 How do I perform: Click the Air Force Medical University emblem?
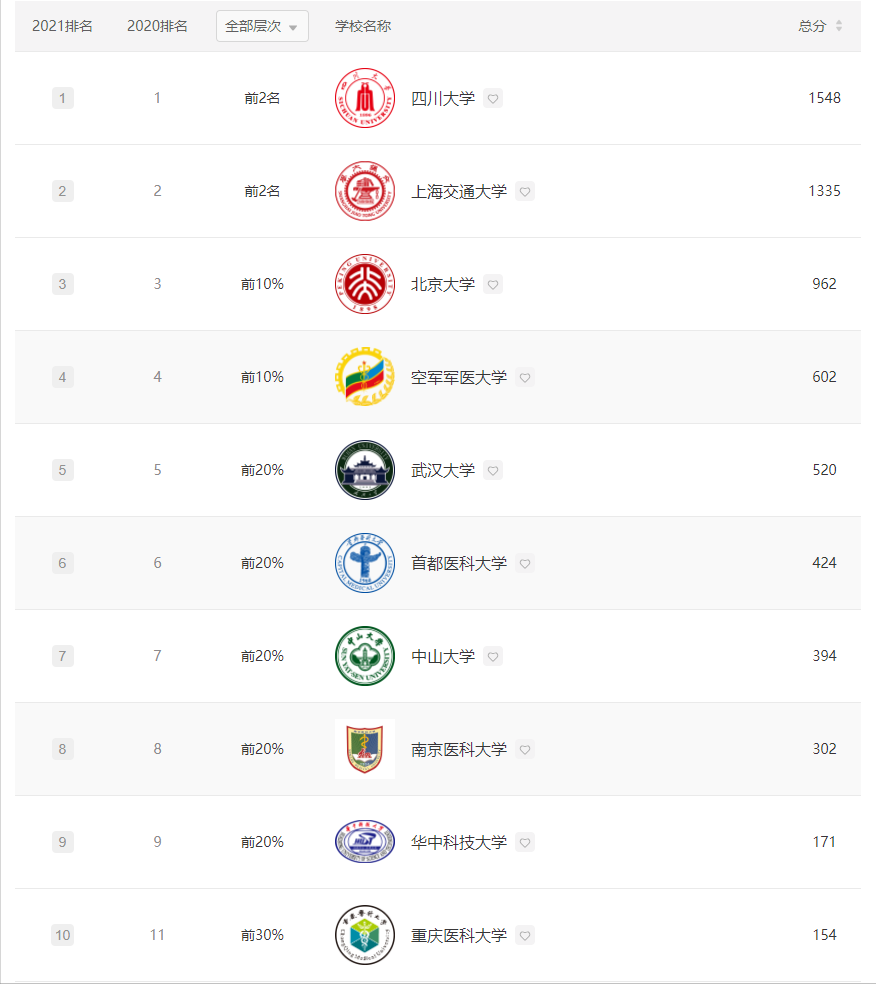[364, 377]
